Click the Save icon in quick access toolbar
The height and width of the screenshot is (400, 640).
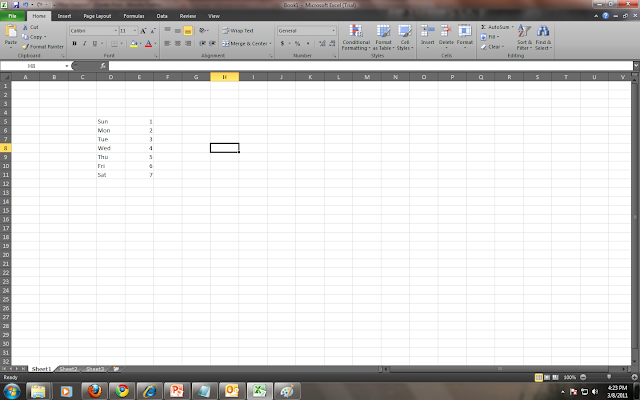point(16,5)
